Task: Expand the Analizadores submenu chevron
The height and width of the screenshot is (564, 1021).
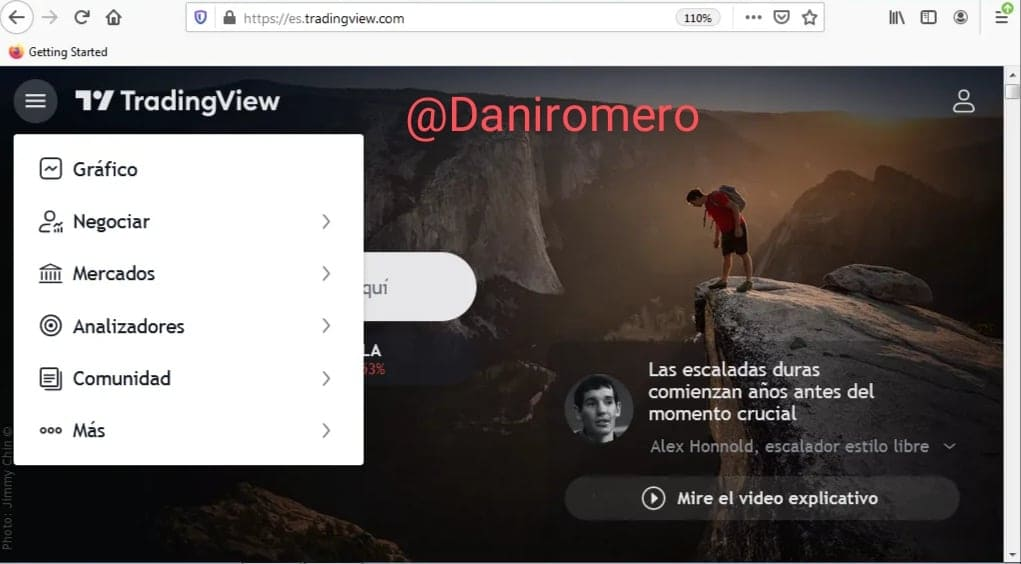Action: tap(326, 326)
